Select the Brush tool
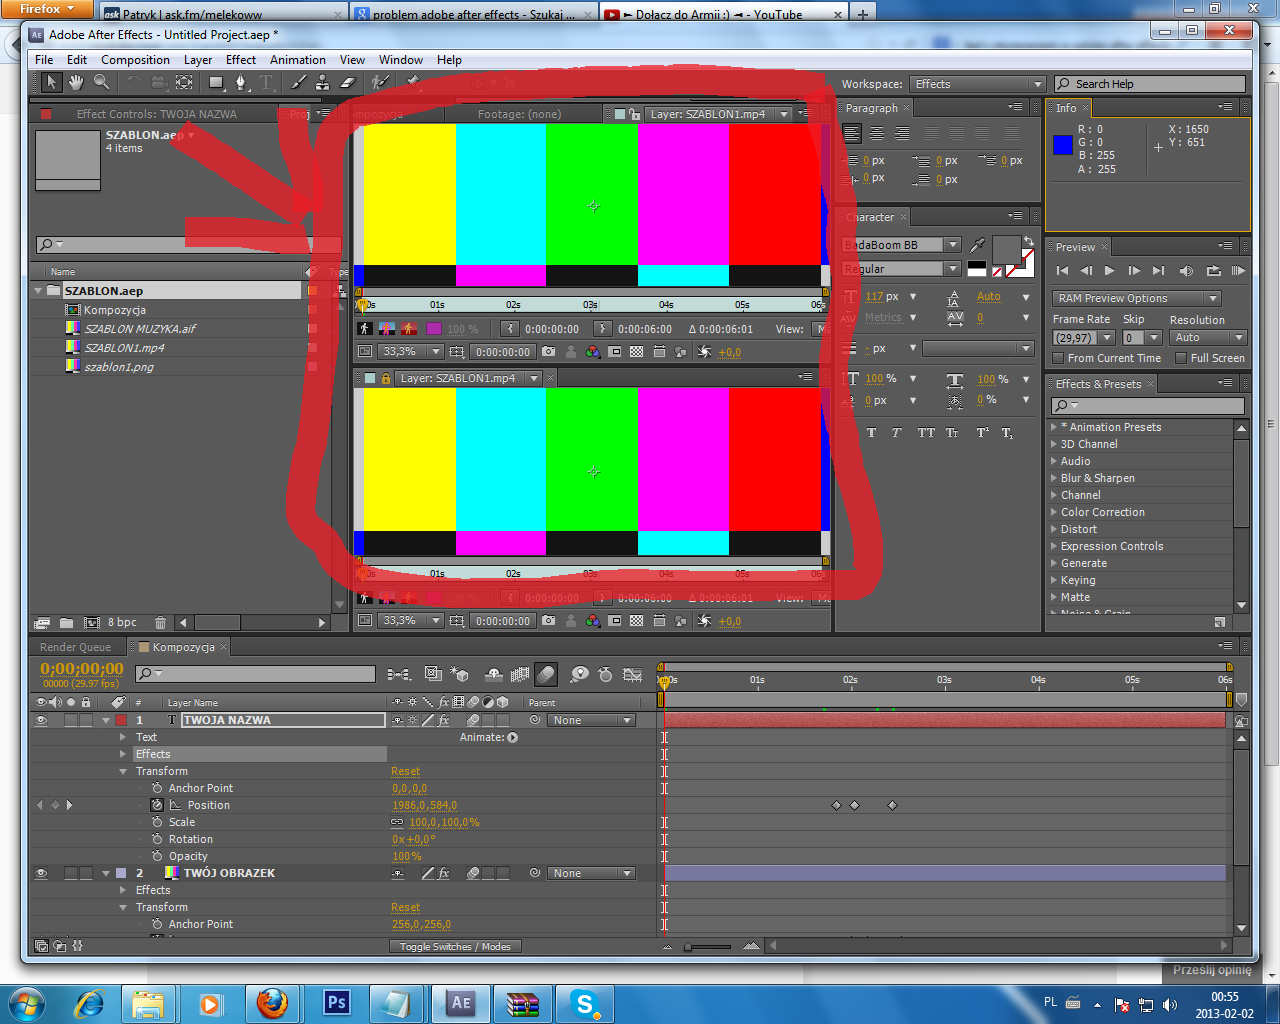This screenshot has height=1024, width=1280. coord(298,82)
